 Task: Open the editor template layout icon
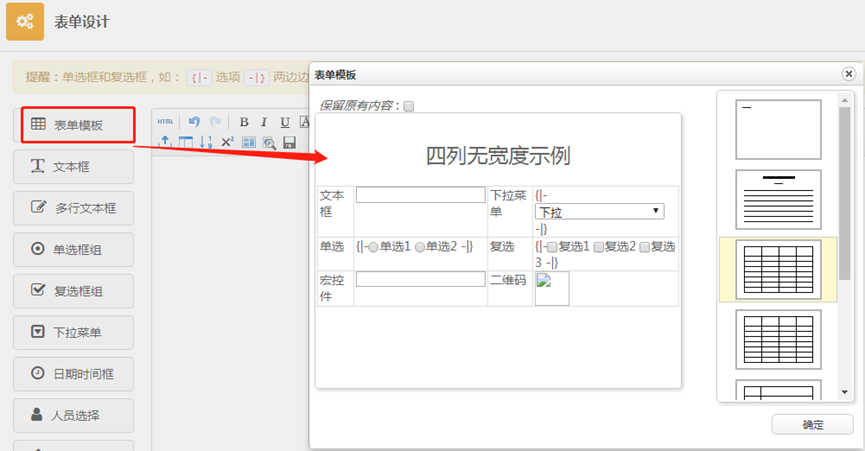point(248,142)
